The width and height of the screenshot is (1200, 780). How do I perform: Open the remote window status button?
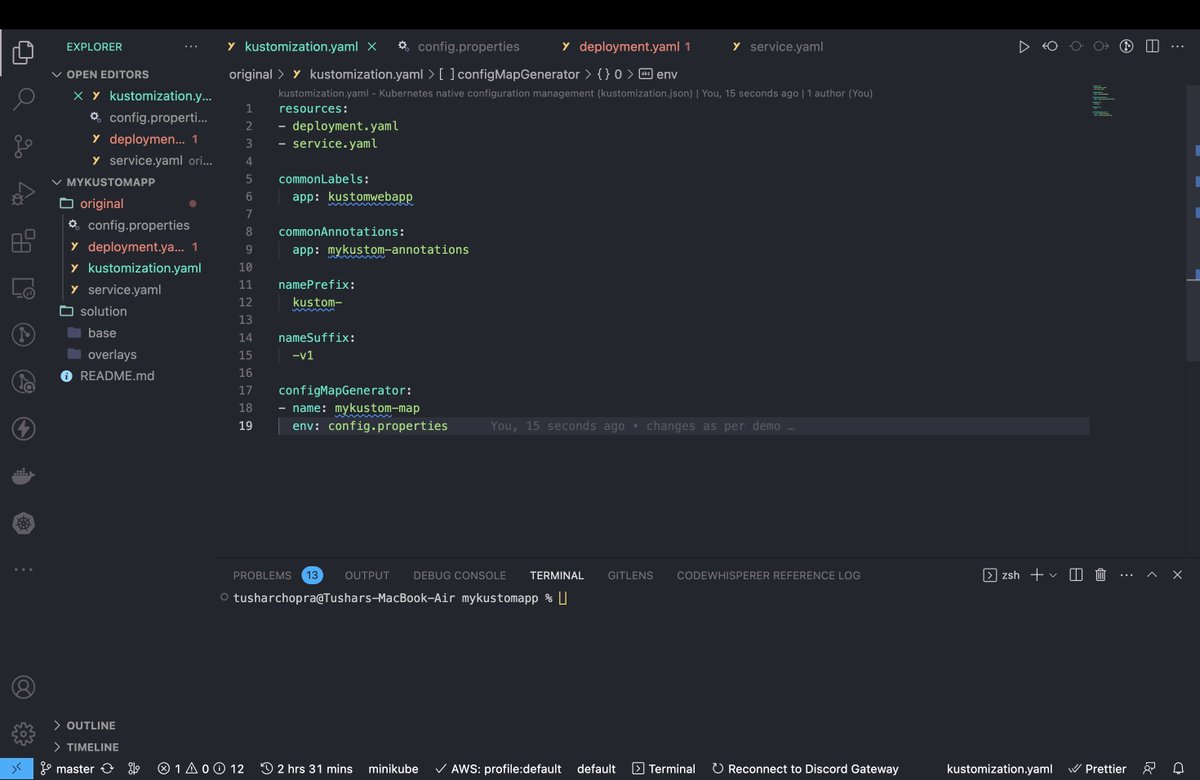coord(16,769)
